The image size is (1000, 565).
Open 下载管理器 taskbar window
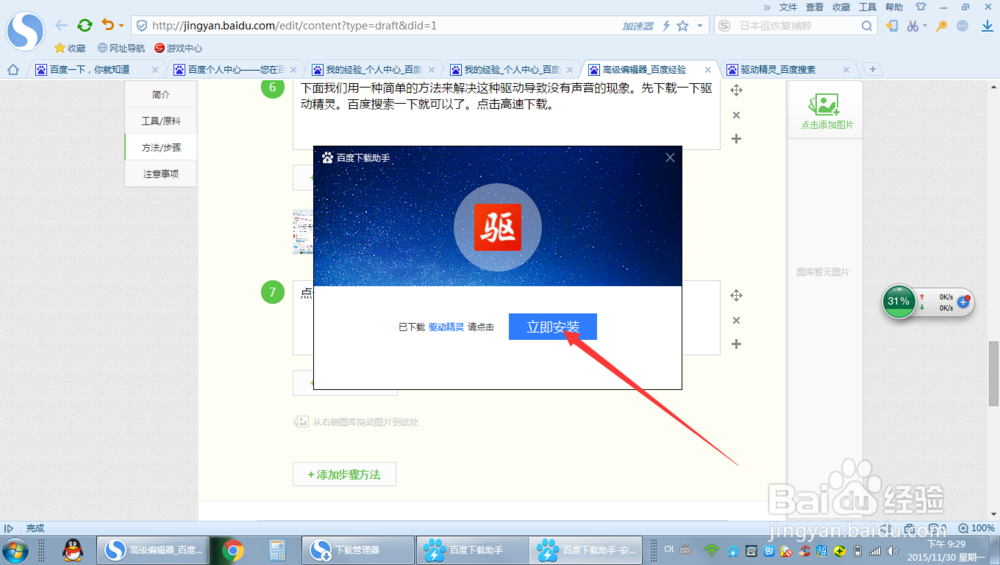pyautogui.click(x=357, y=550)
